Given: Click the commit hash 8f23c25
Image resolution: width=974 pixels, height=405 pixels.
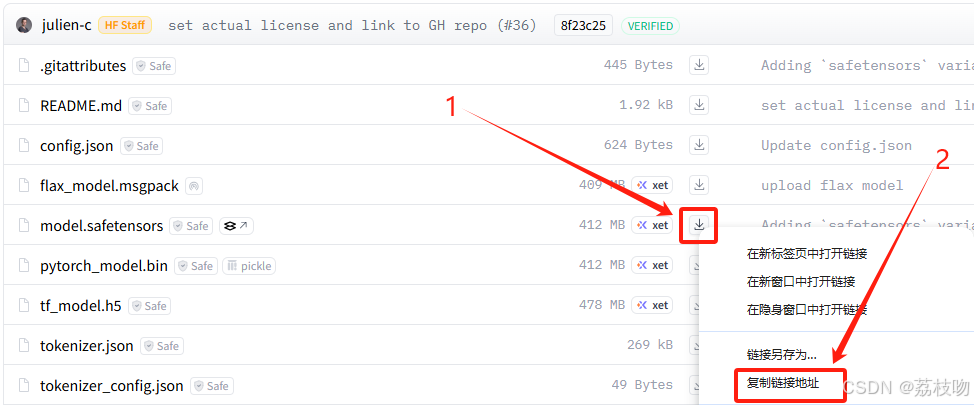Looking at the screenshot, I should point(583,26).
